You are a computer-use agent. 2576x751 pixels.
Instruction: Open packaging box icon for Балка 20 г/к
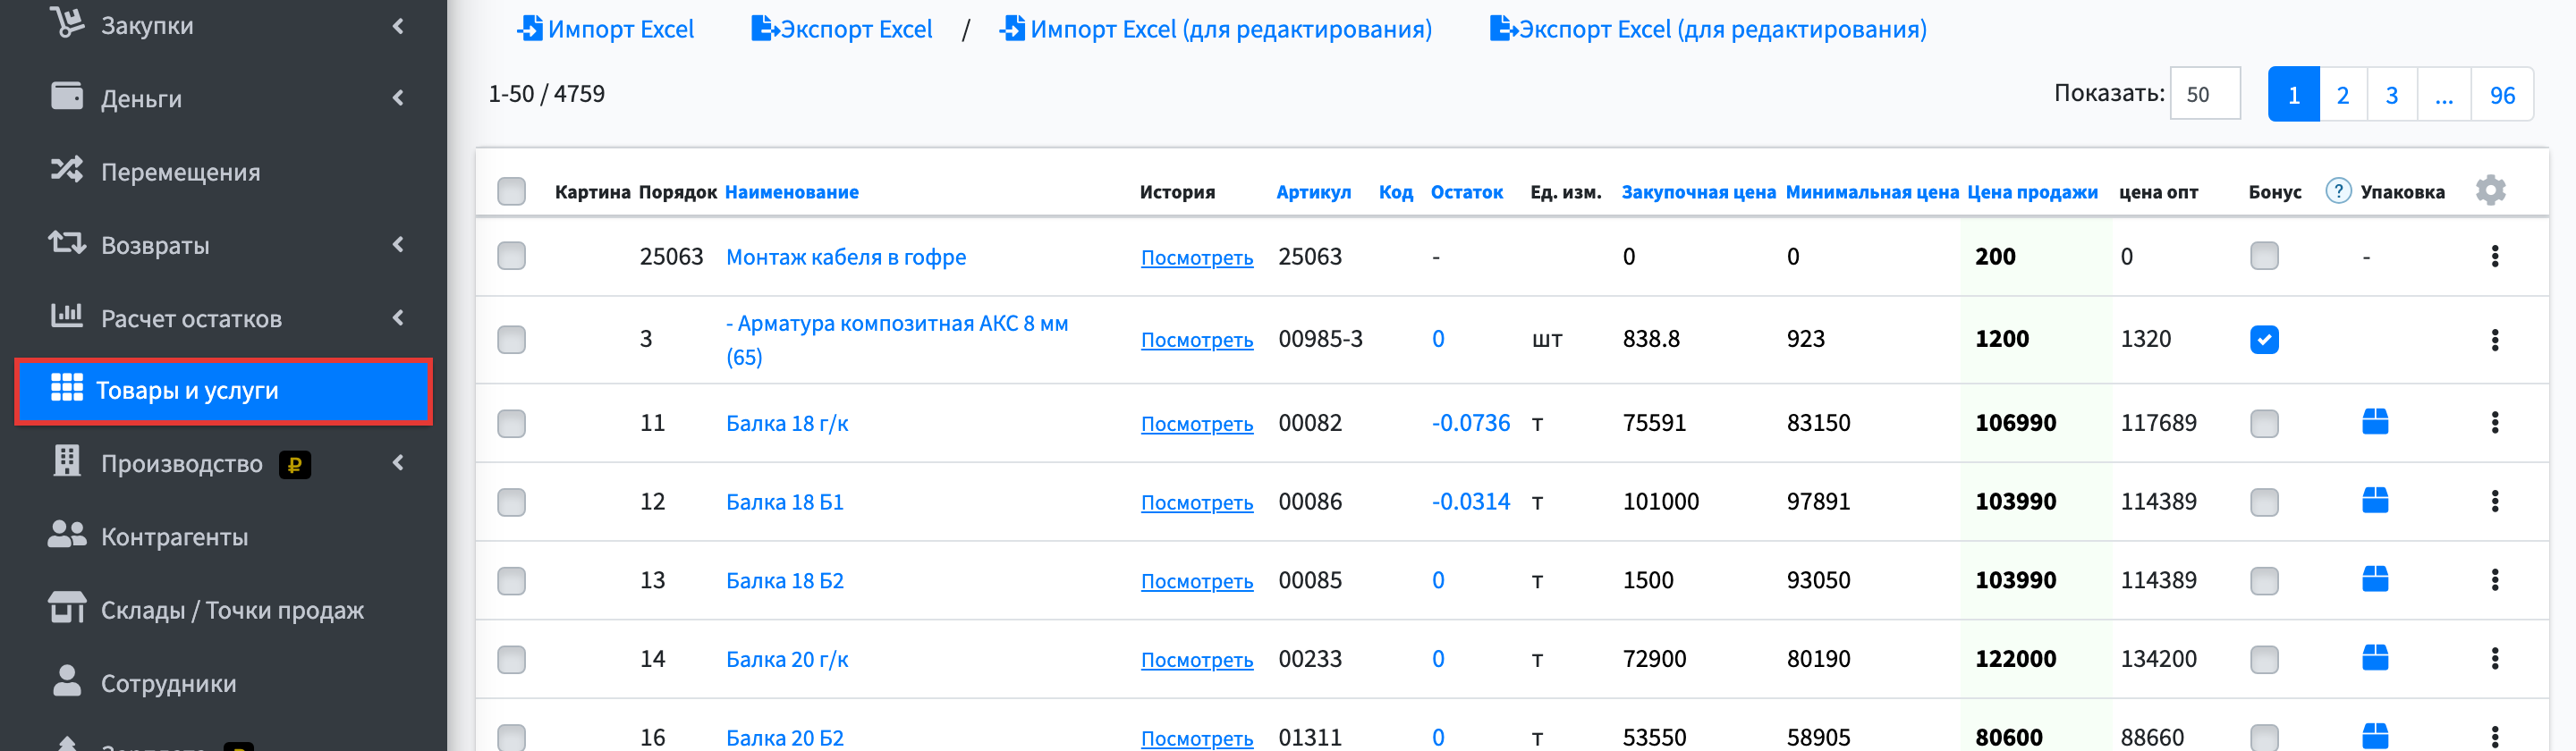[2375, 658]
